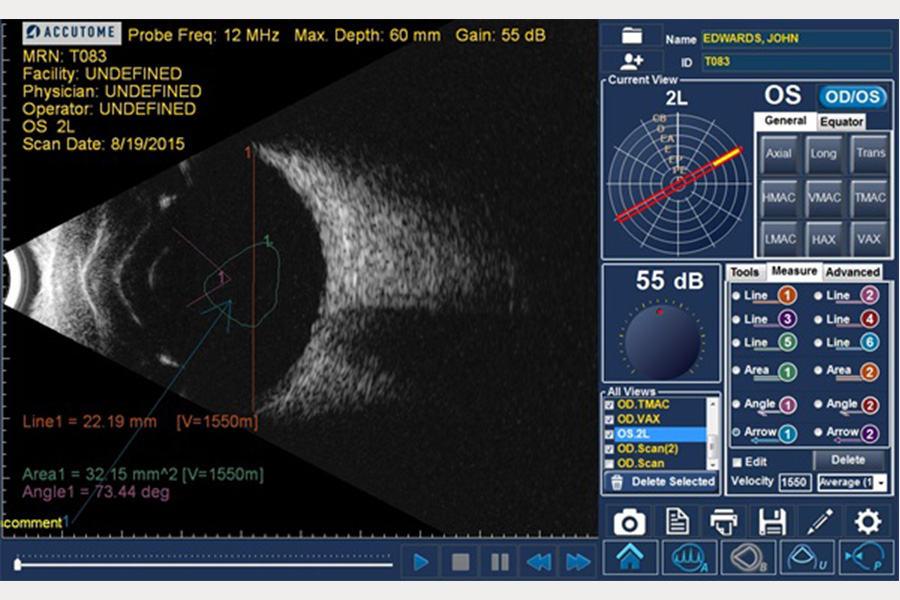Switch to the Tools tab
900x600 pixels.
tap(744, 272)
